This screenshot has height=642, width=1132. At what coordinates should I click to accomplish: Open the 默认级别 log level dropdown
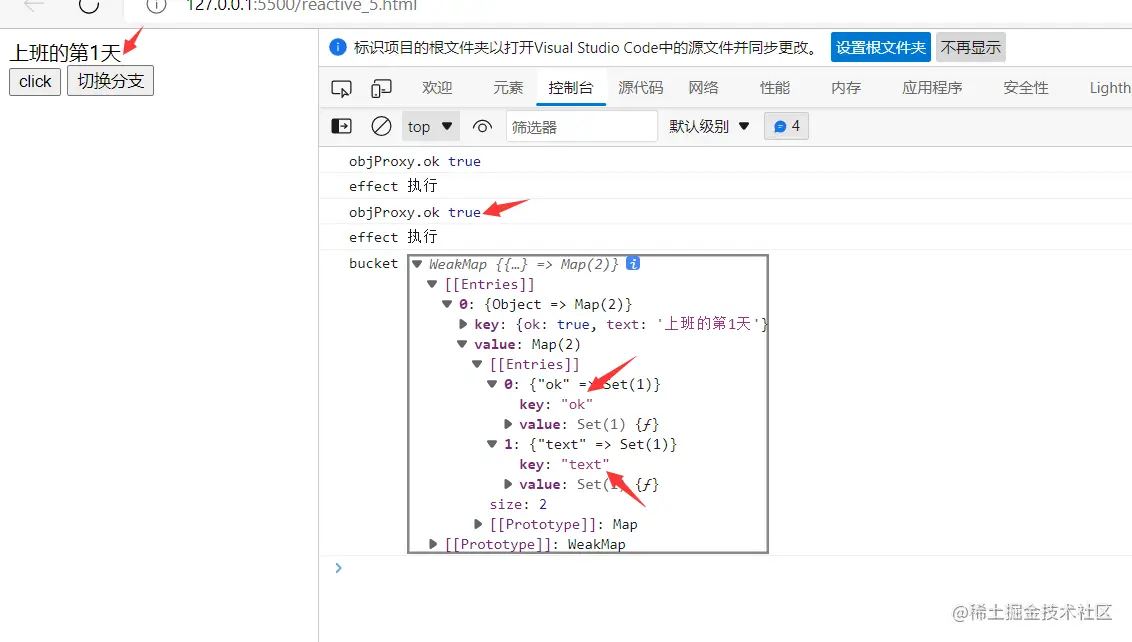pos(709,126)
